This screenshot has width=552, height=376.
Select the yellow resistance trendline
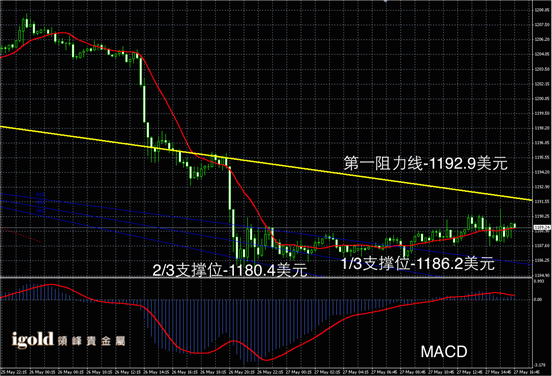click(266, 163)
